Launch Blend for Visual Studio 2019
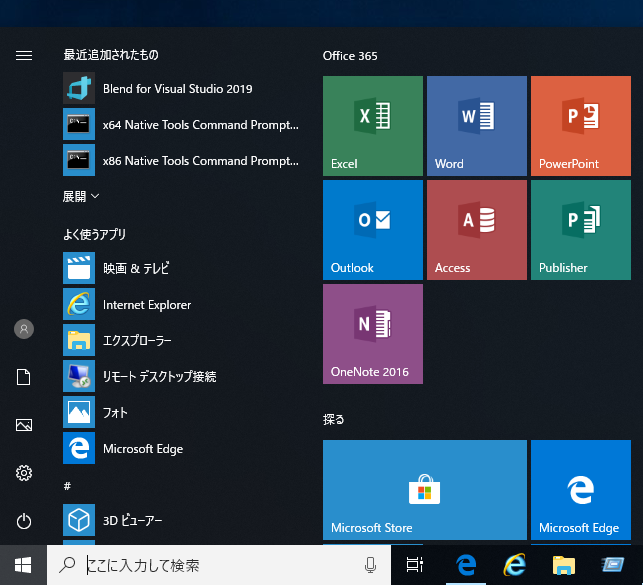 (x=182, y=89)
